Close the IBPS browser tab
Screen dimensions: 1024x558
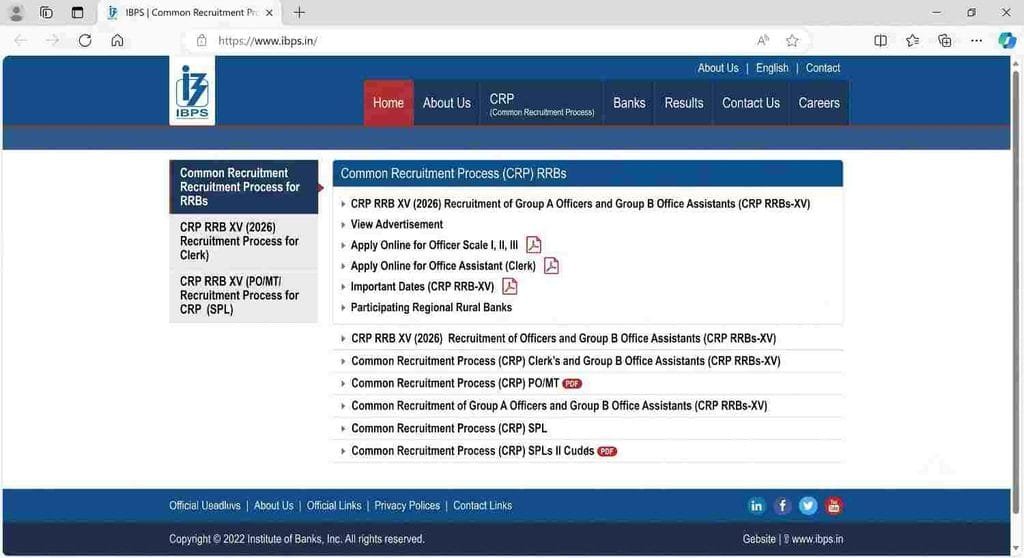(269, 12)
